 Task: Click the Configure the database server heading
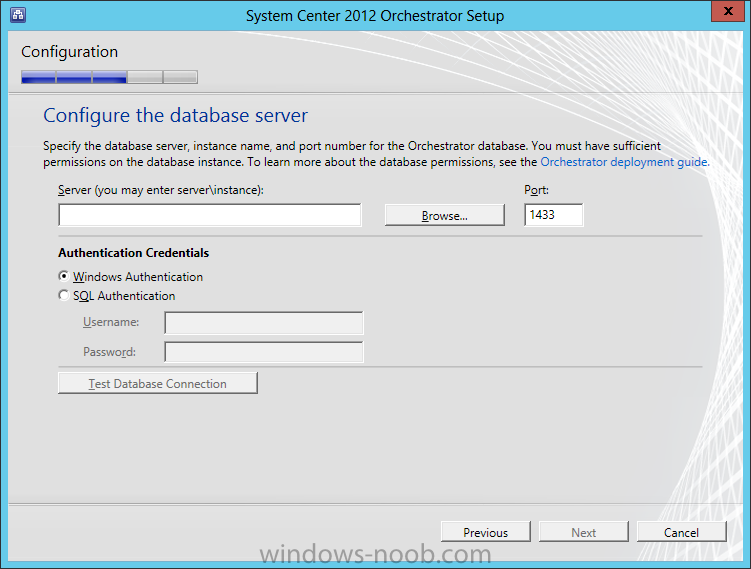point(175,115)
